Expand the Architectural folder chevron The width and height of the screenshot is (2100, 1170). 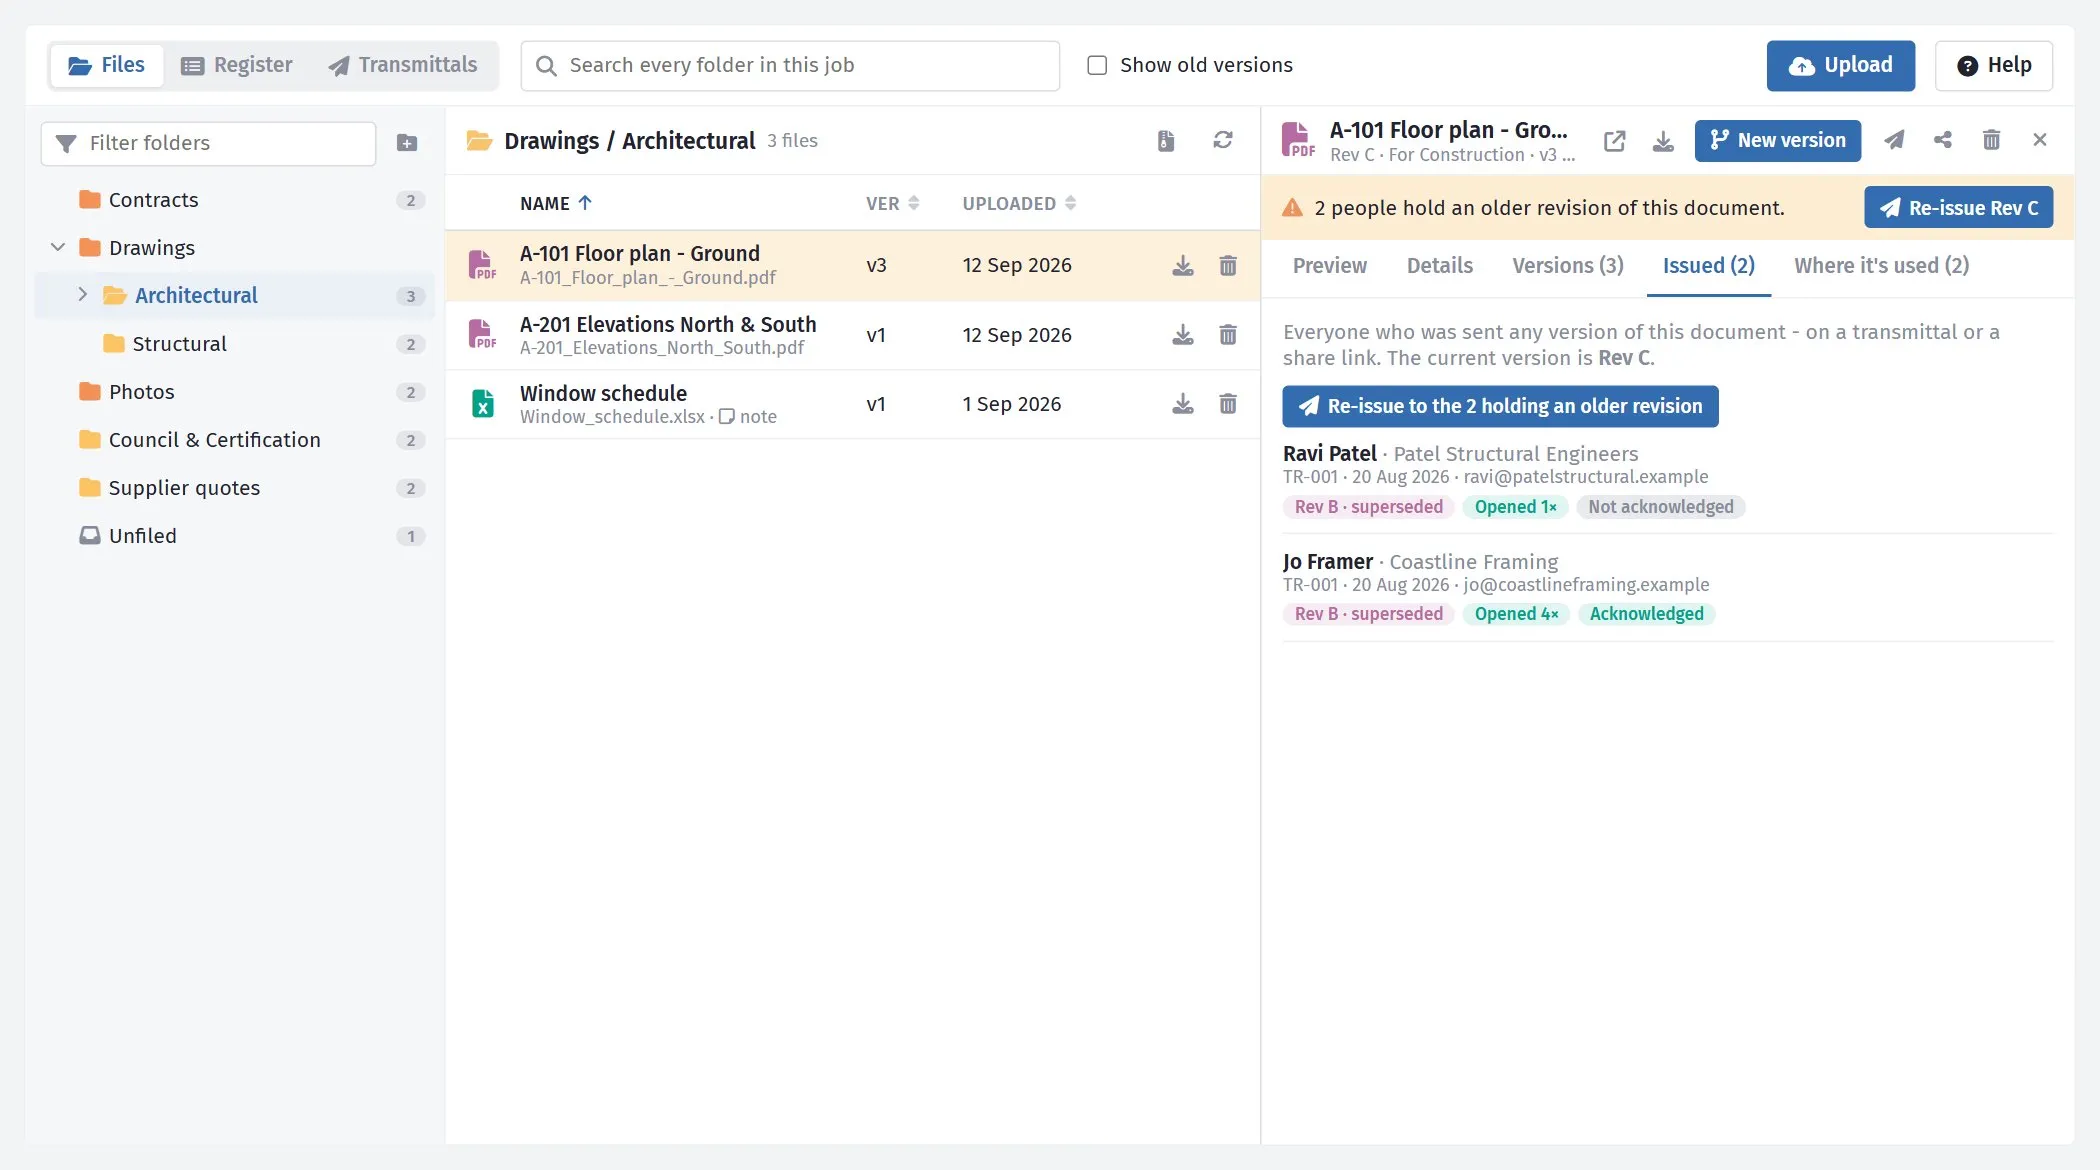(83, 294)
